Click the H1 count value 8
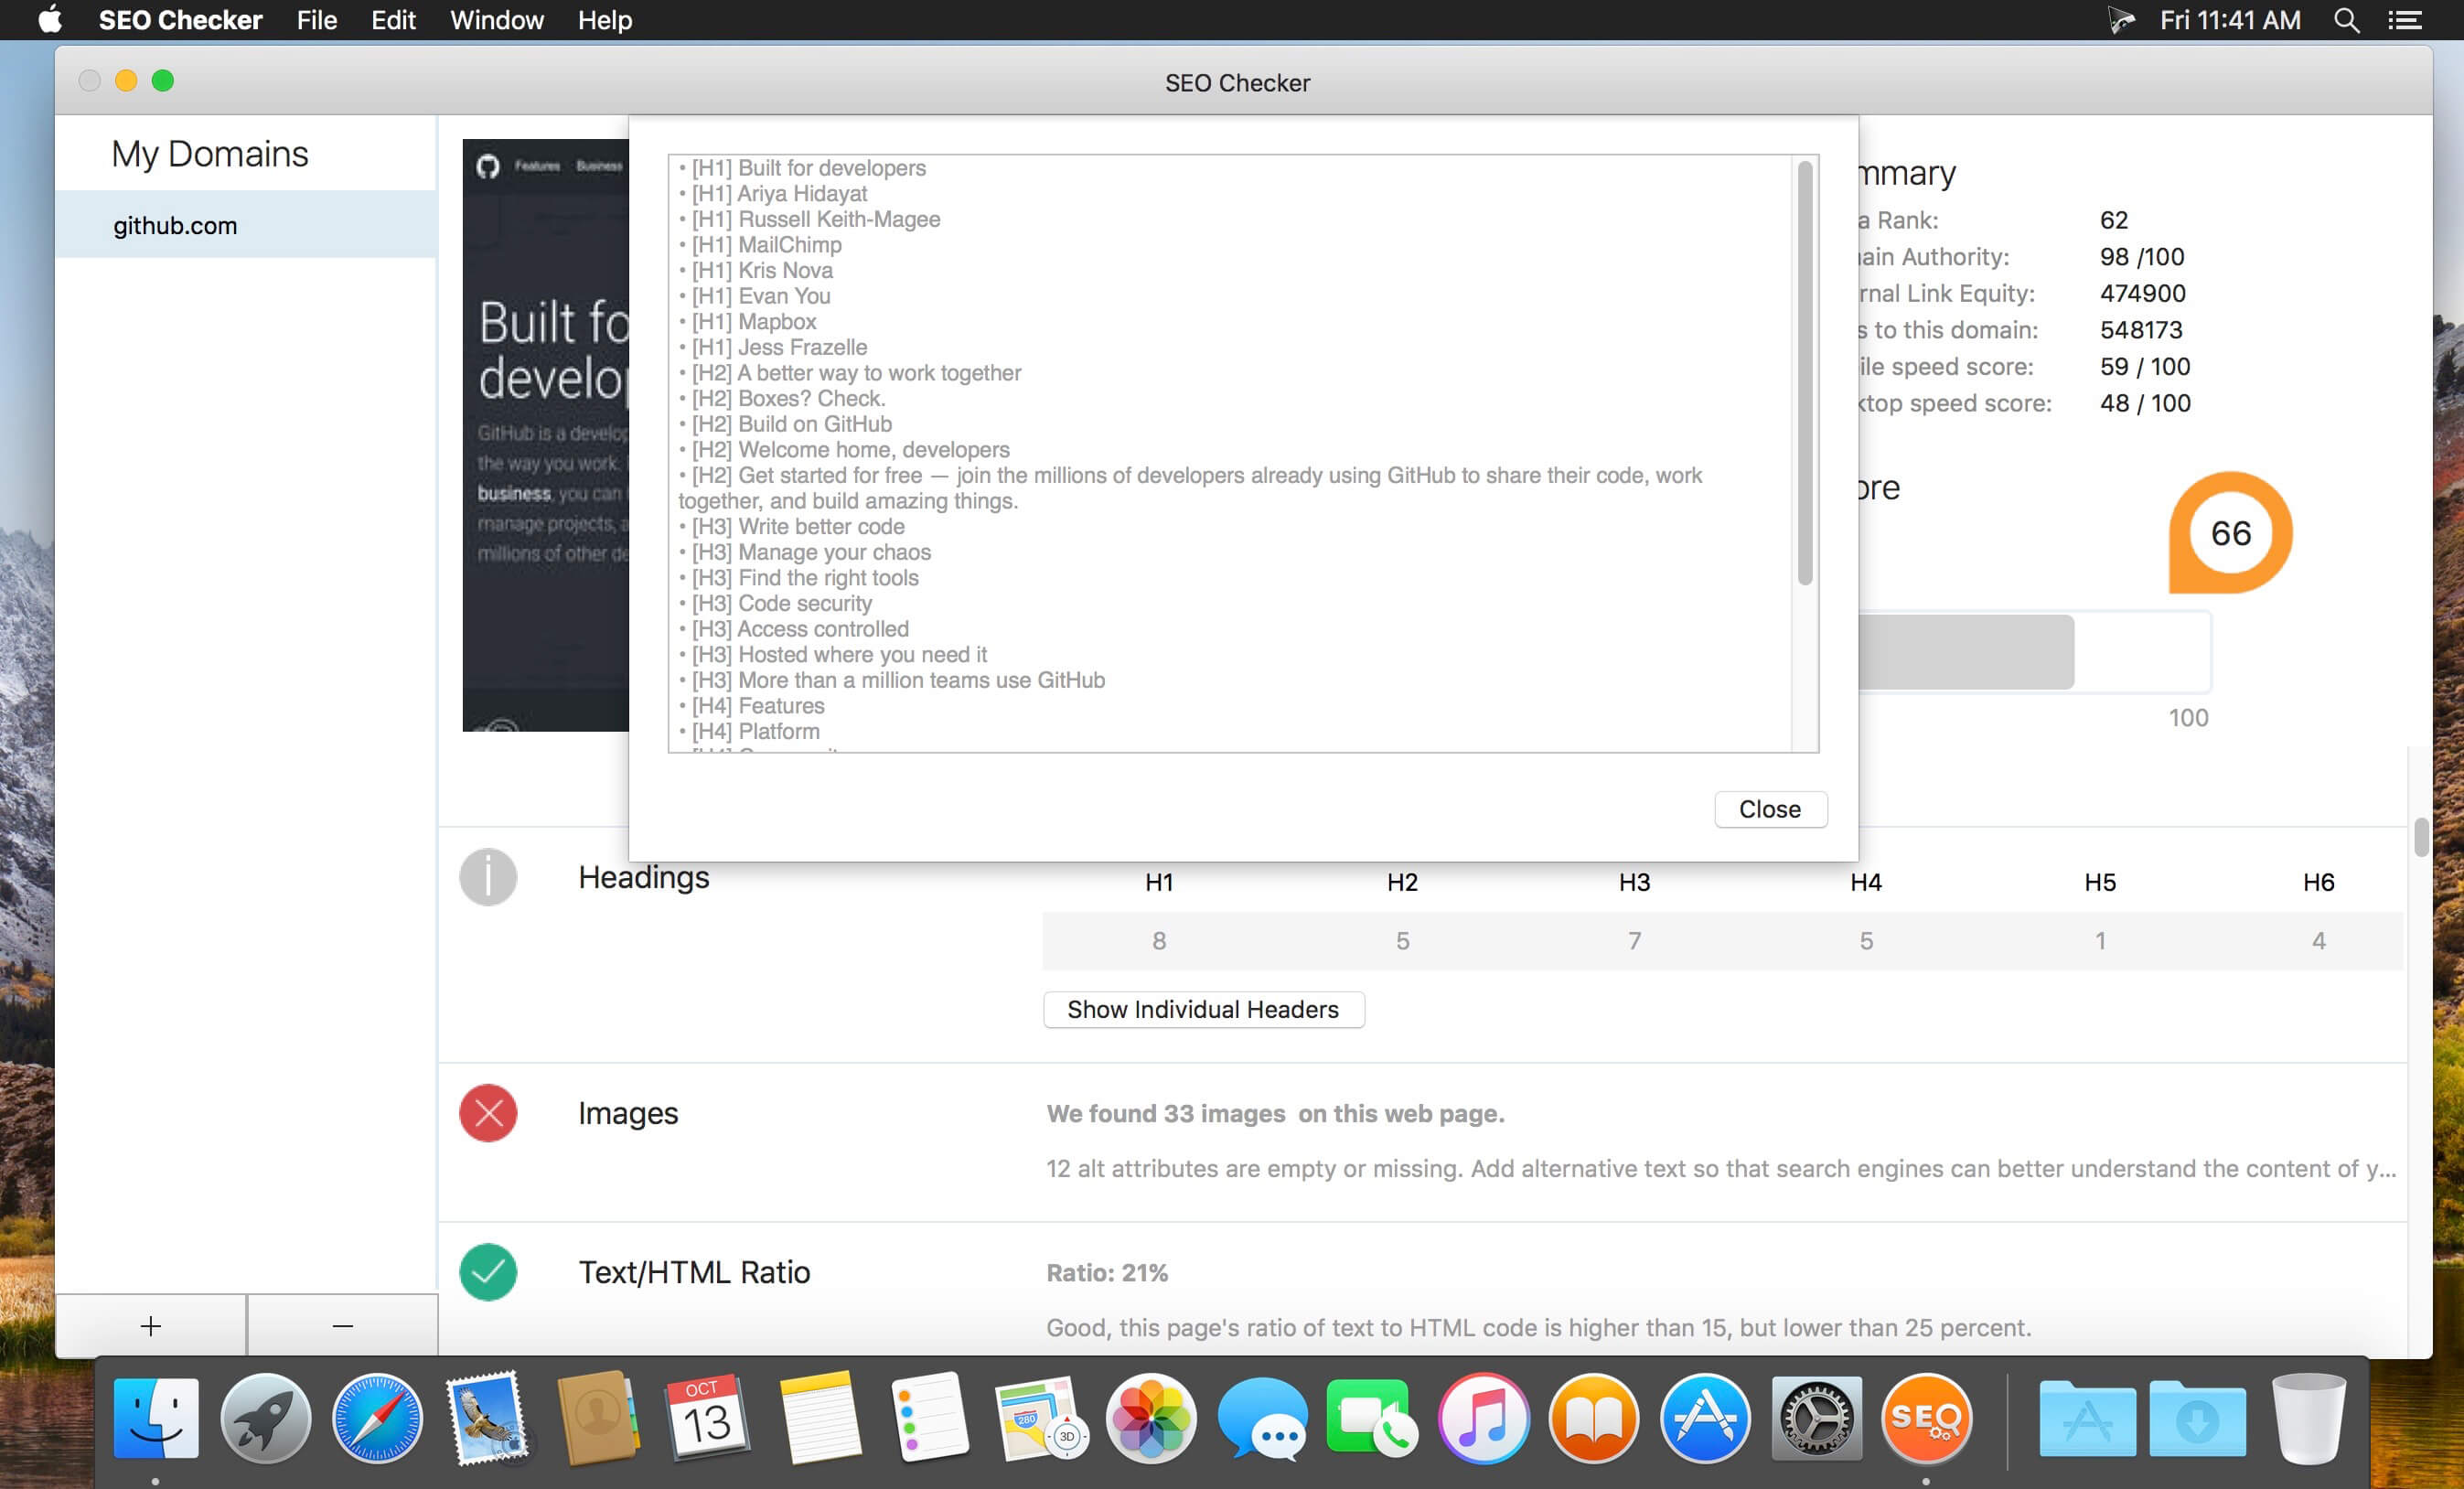This screenshot has width=2464, height=1489. [1159, 941]
